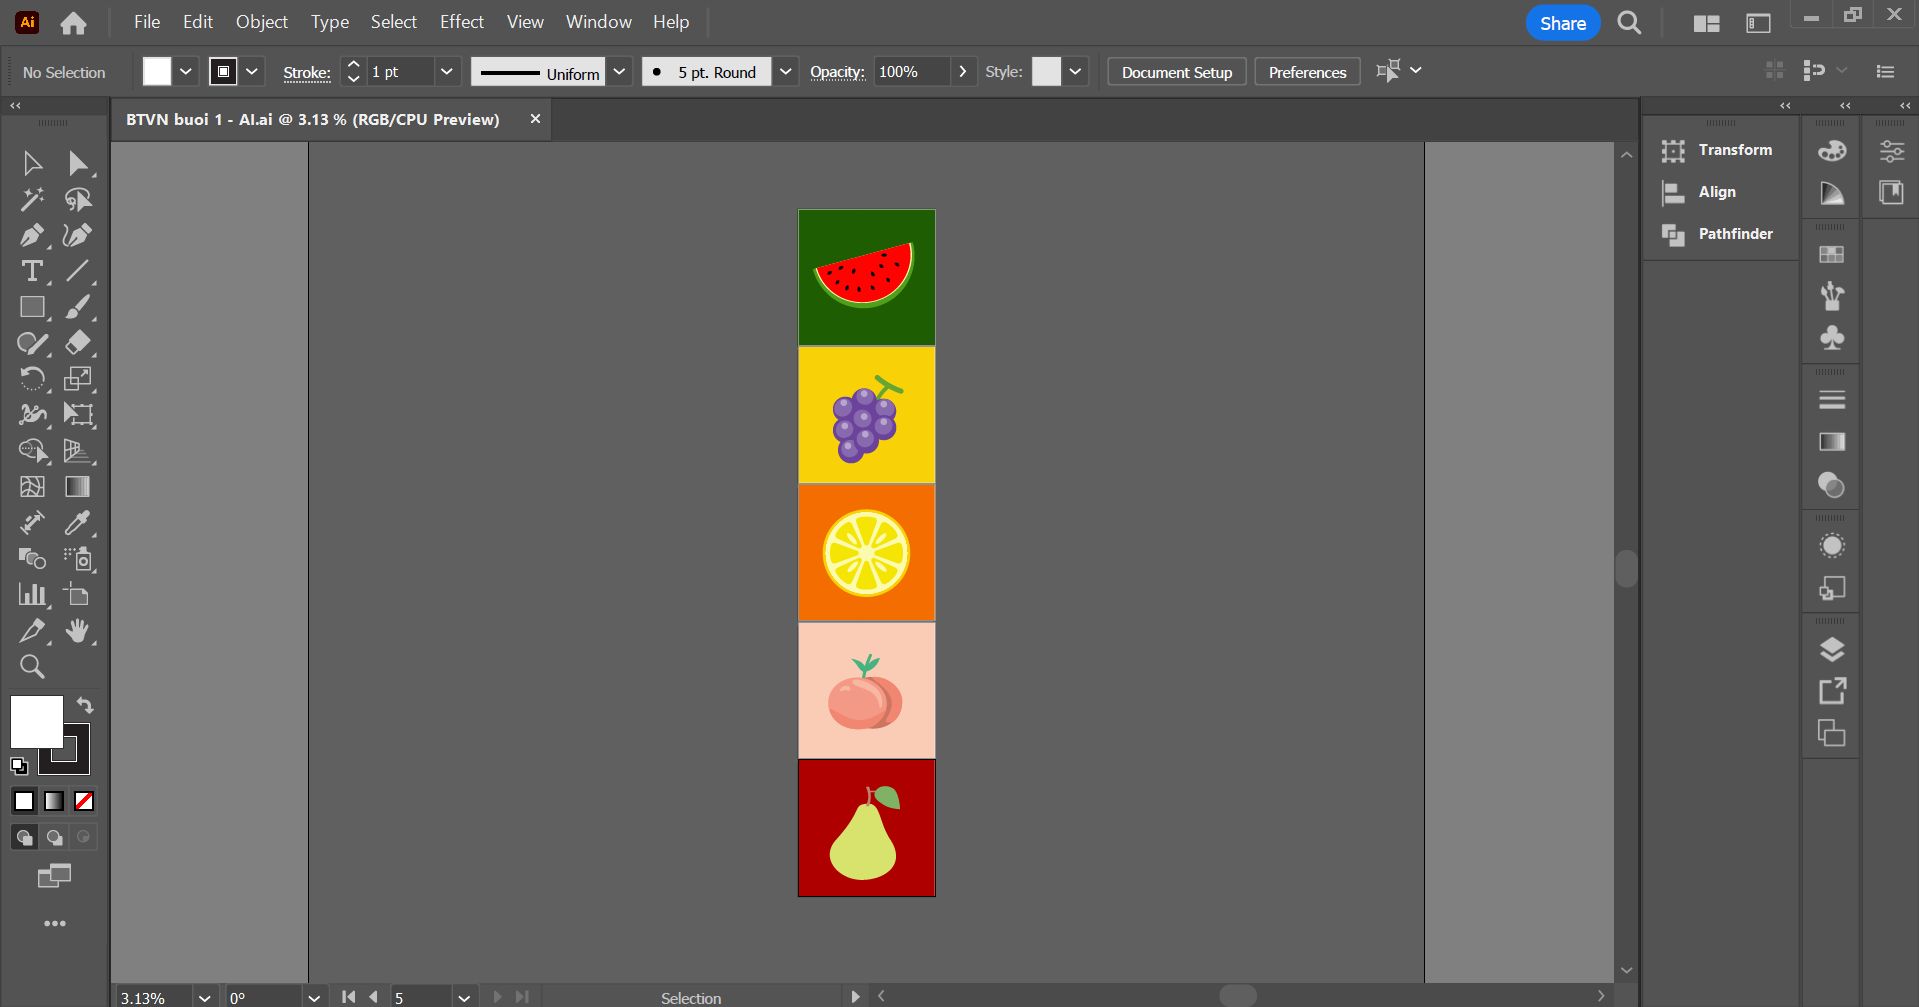Open the Window menu

(x=599, y=22)
